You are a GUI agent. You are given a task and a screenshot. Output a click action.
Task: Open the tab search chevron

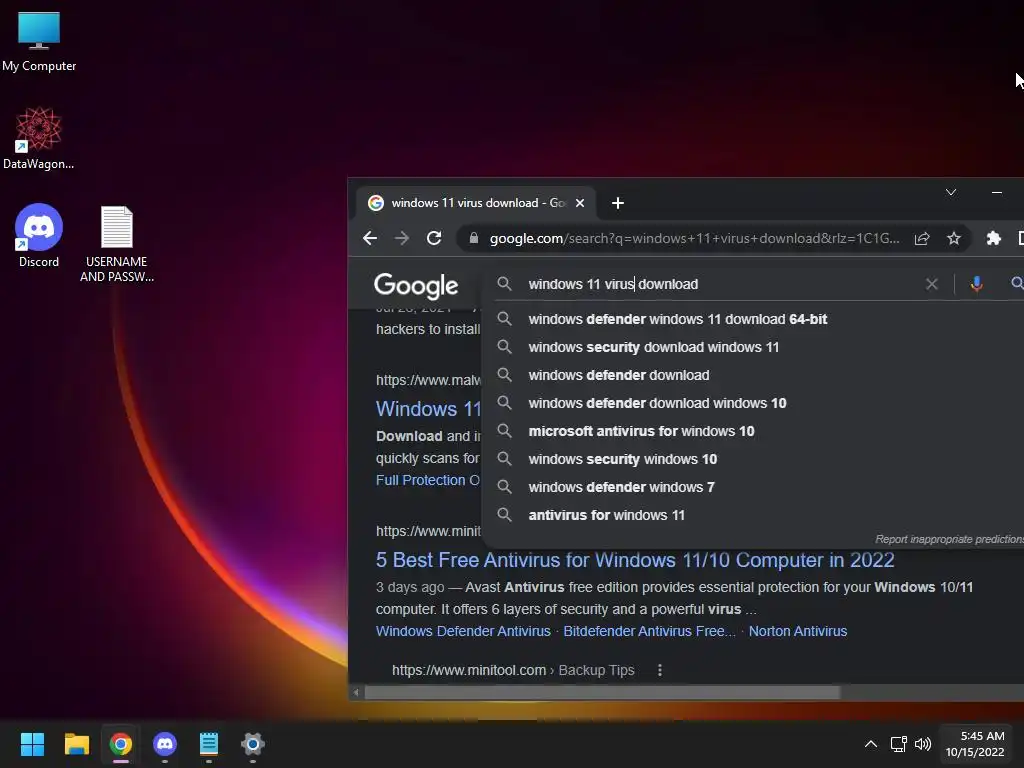tap(951, 193)
